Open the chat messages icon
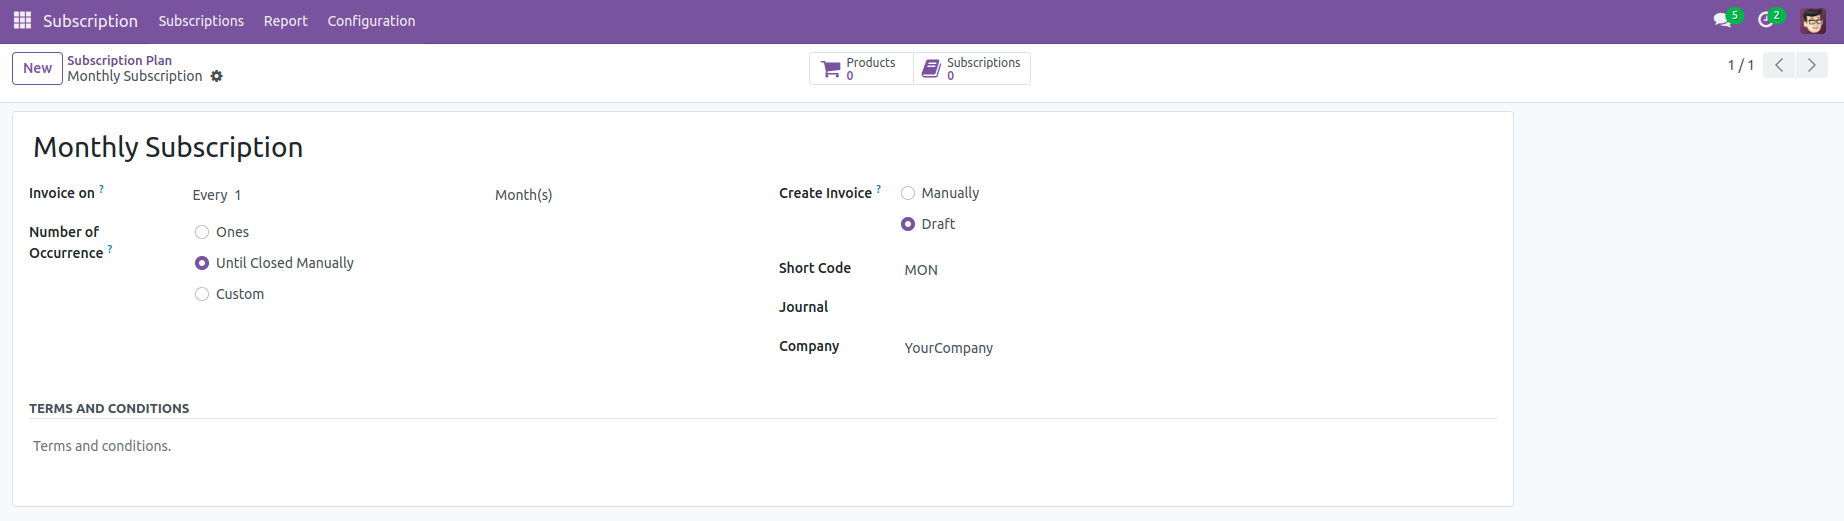 coord(1721,20)
